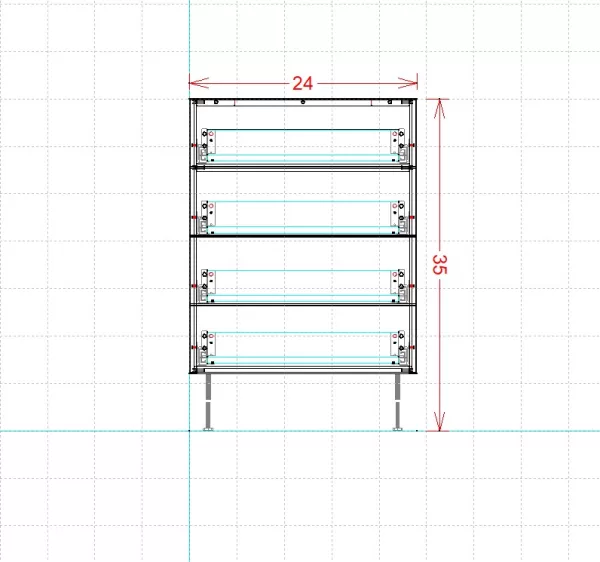This screenshot has height=562, width=600.
Task: Select the height dimension label 35
Action: [439, 265]
